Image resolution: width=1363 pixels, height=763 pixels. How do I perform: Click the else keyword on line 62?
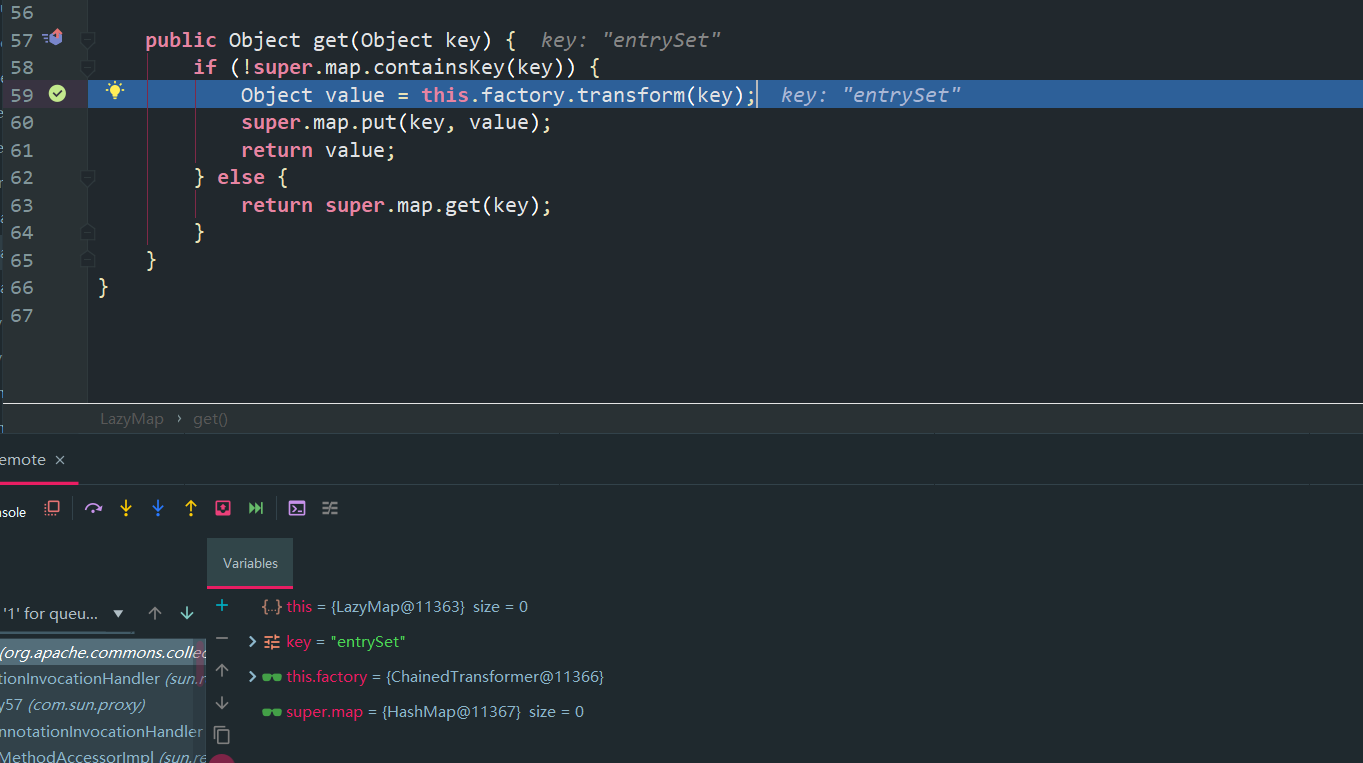(x=241, y=177)
